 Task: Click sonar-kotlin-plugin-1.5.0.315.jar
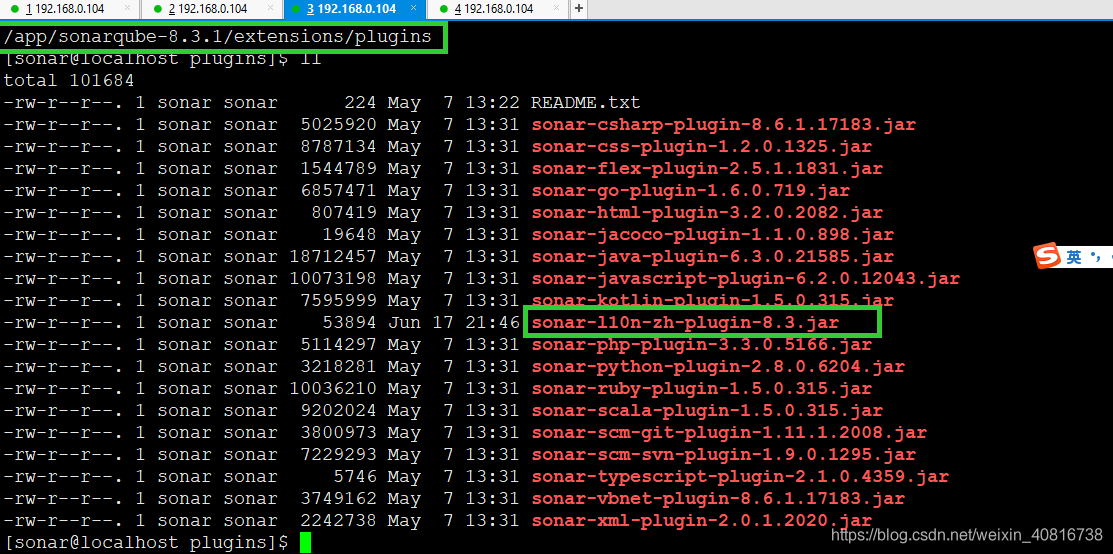coord(713,300)
